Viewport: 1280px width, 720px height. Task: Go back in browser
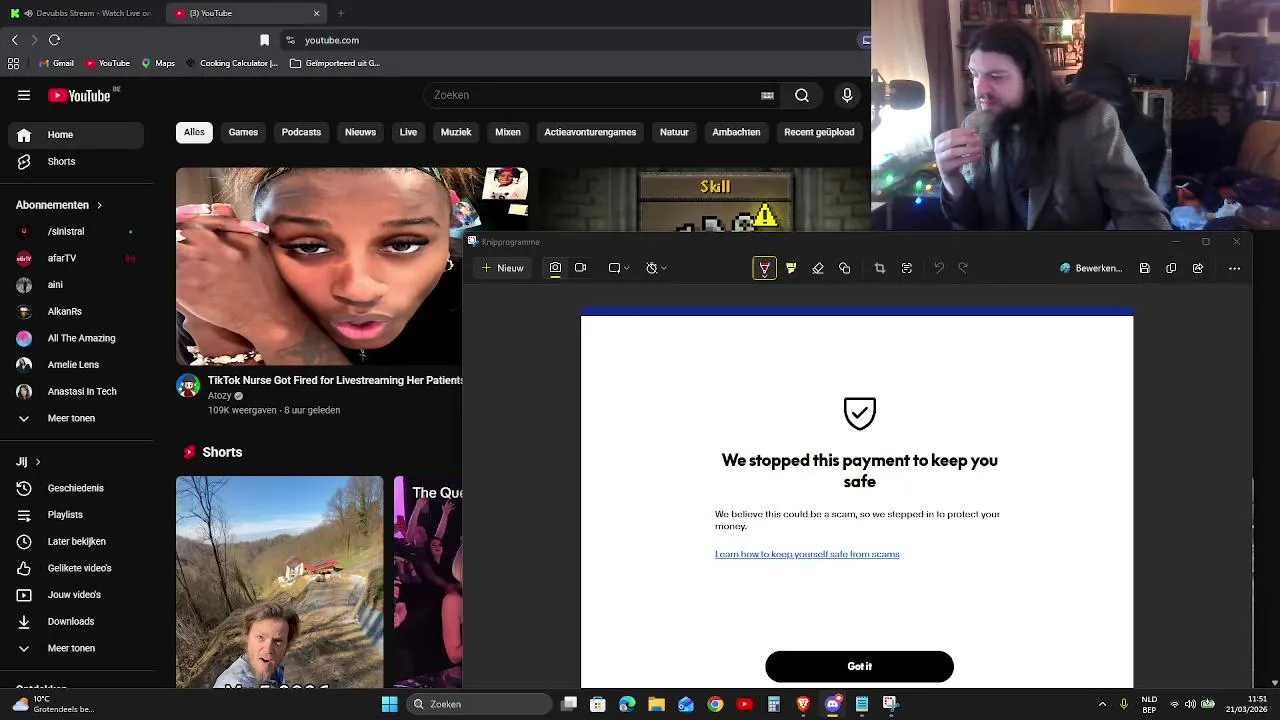coord(14,40)
